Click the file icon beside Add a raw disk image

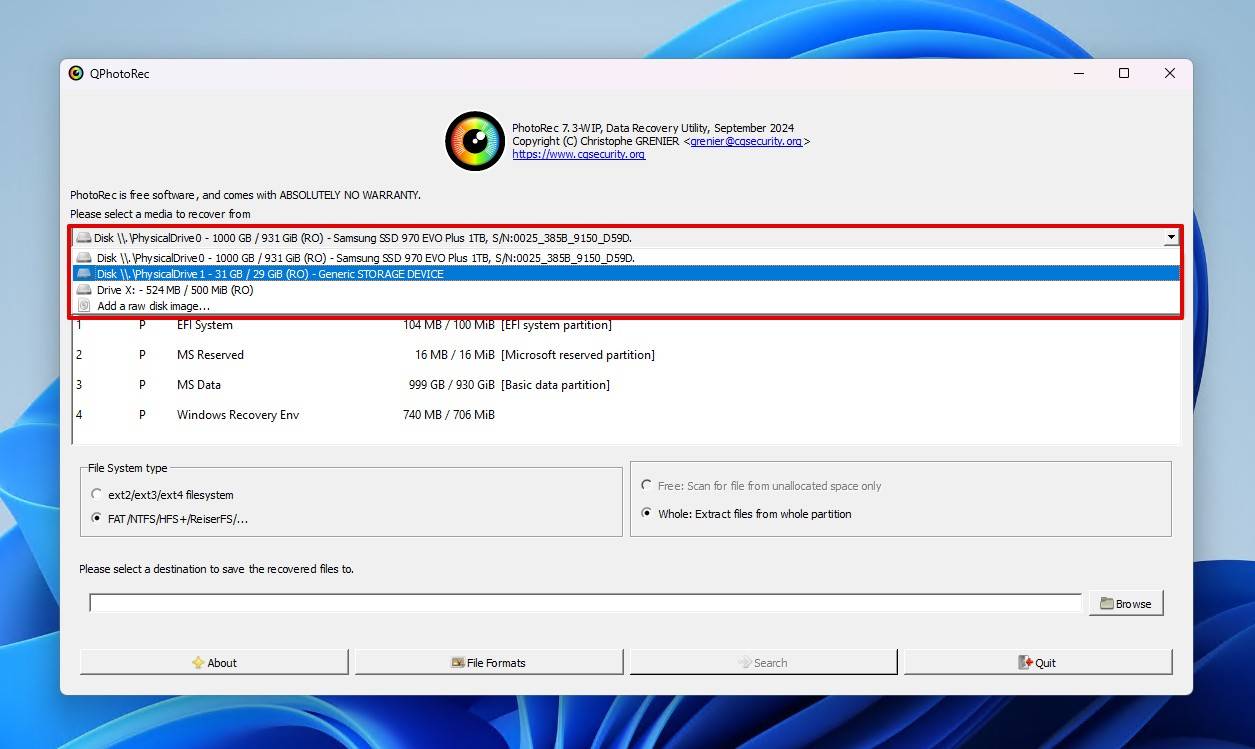pos(85,306)
